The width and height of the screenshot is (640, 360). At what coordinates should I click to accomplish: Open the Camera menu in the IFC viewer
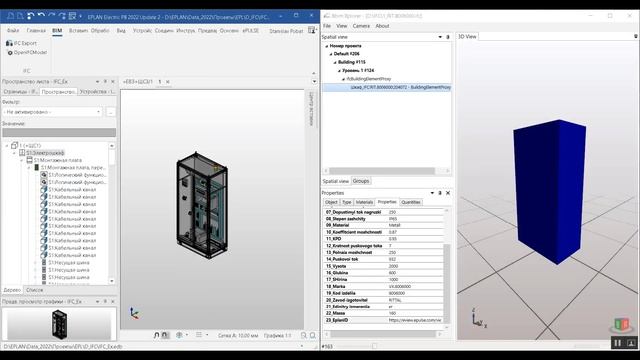(361, 26)
